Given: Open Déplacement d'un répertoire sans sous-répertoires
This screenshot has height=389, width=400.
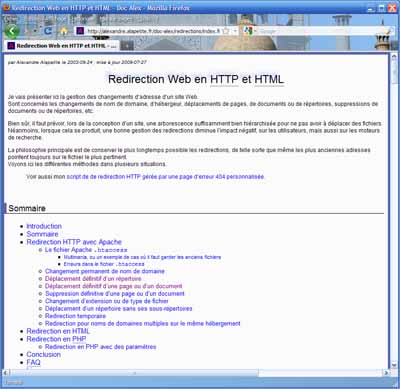Looking at the screenshot, I should click(x=119, y=309).
